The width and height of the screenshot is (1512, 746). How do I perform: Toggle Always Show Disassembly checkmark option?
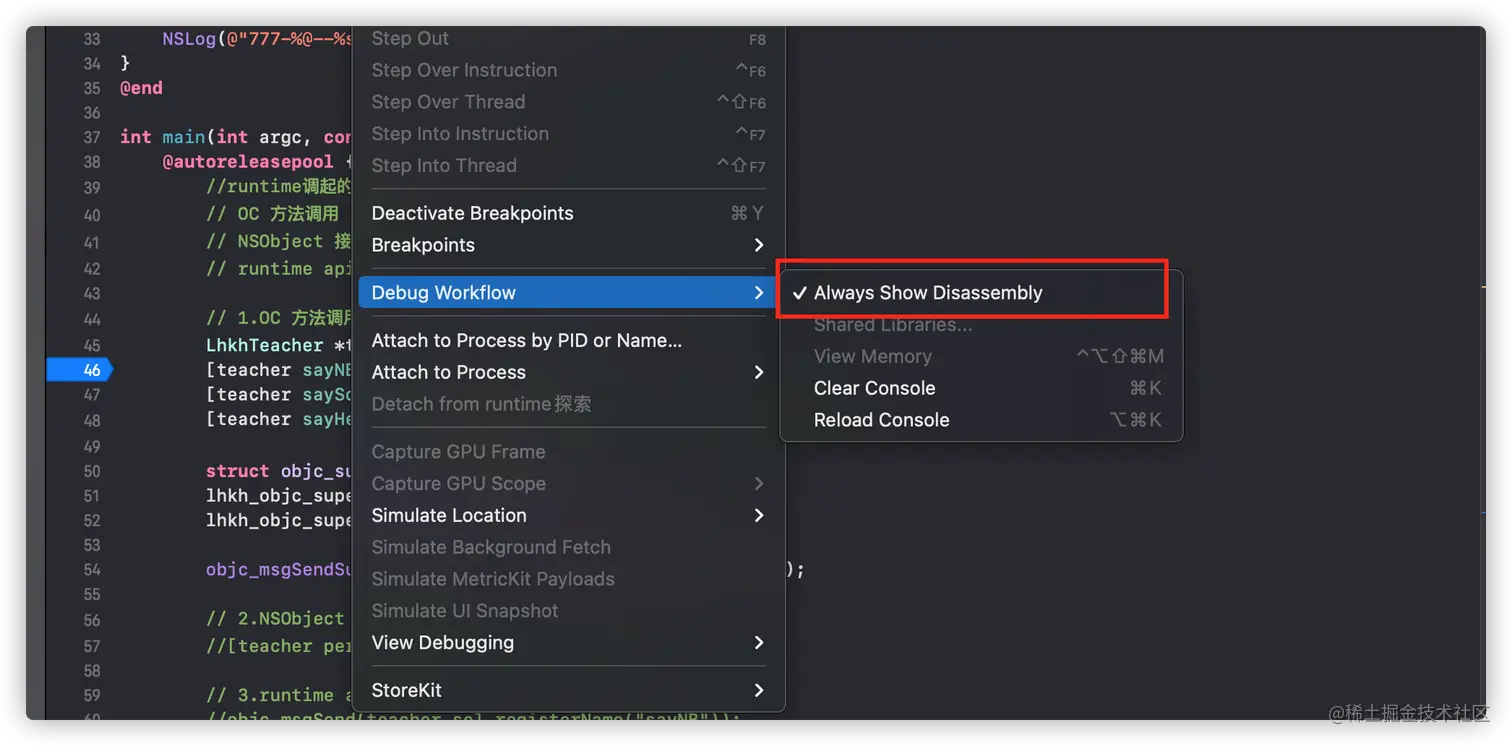point(981,293)
